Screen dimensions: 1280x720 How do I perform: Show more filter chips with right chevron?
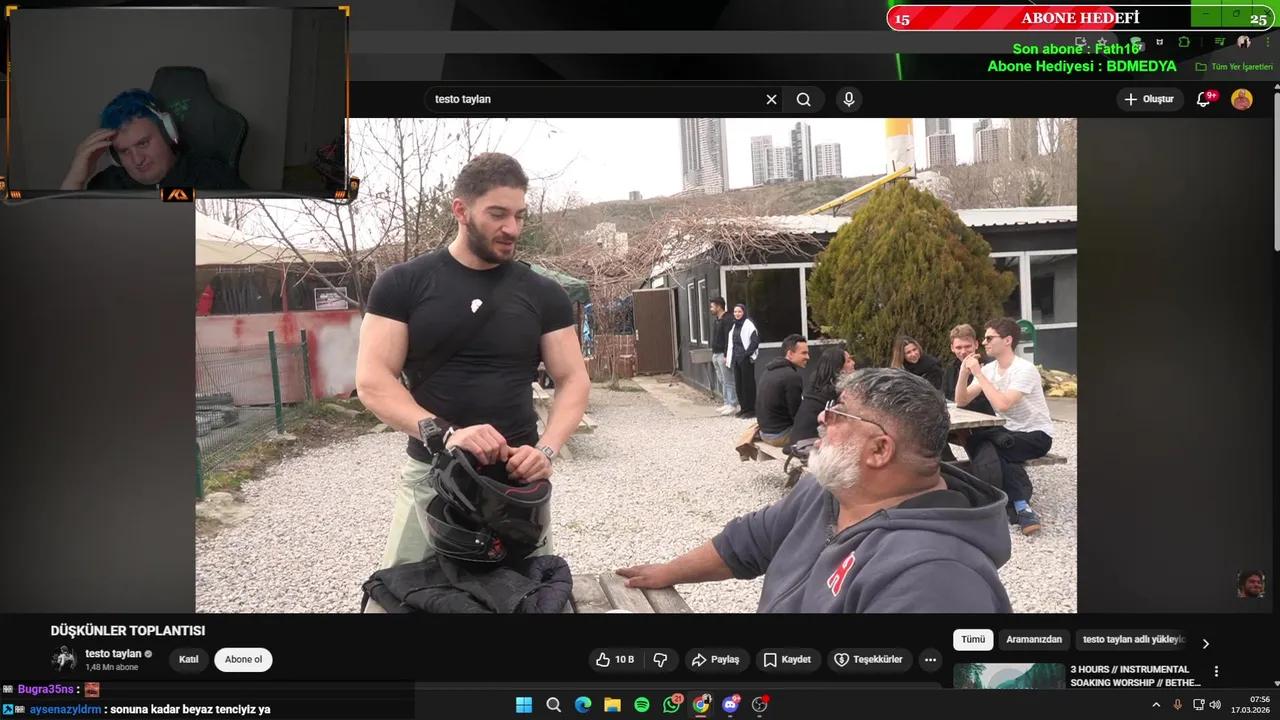tap(1205, 643)
